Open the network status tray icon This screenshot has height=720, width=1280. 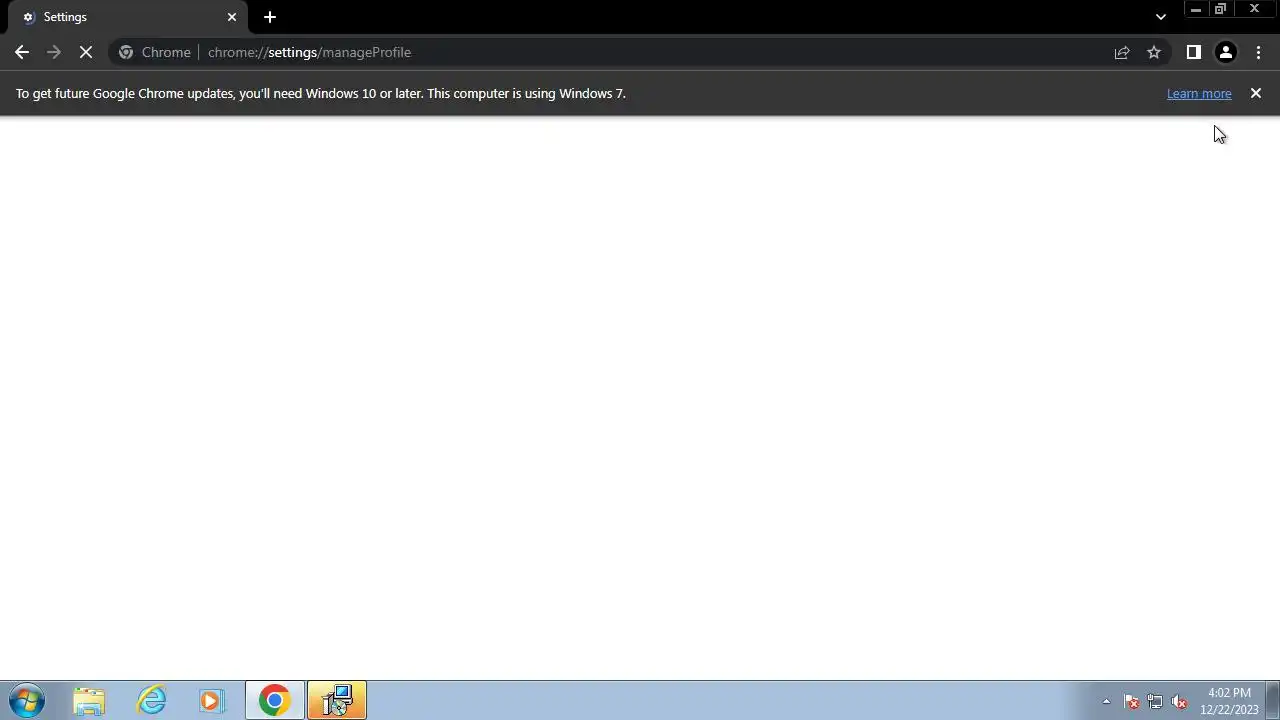tap(1155, 701)
